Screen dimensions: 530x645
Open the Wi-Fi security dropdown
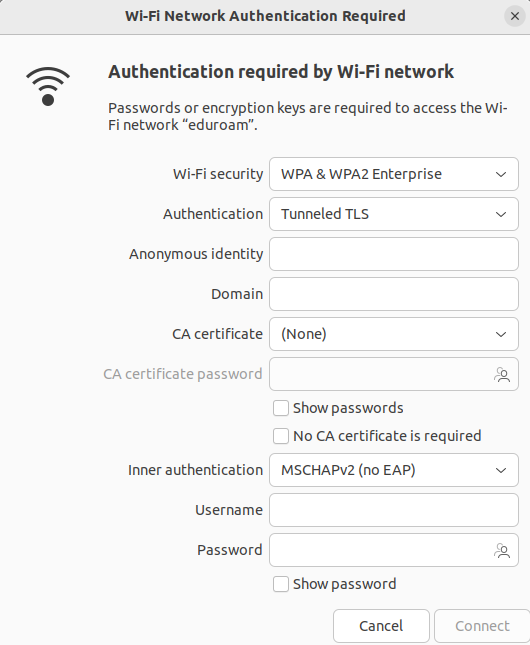pos(394,174)
